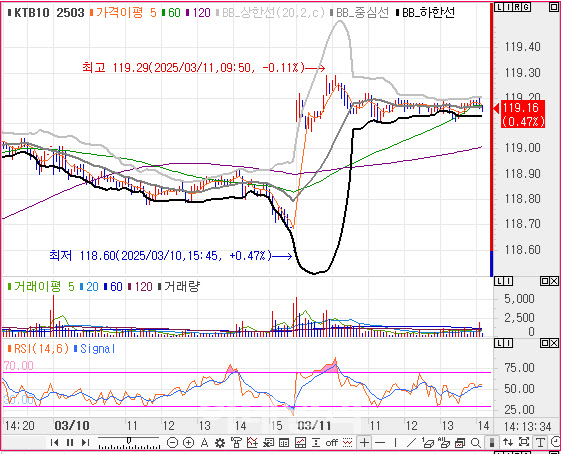The image size is (561, 454).
Task: Click the chart with arrows compare icon
Action: point(268,443)
